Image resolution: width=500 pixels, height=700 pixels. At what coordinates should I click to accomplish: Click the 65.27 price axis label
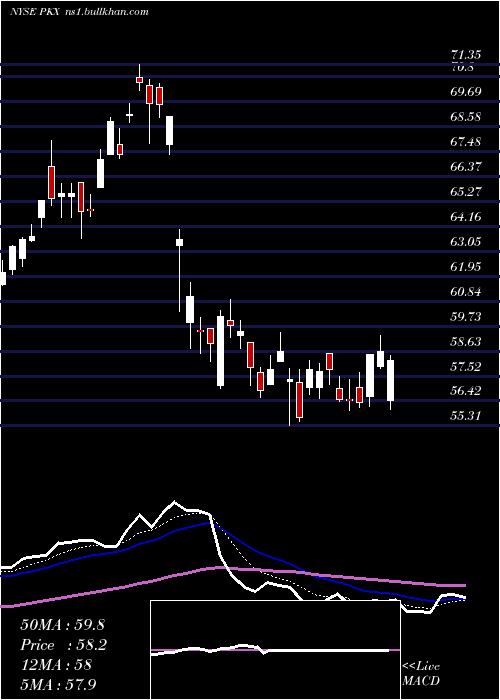pyautogui.click(x=466, y=192)
